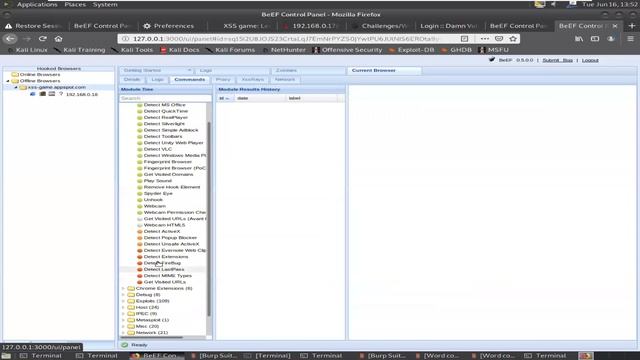
Task: Select the Spyder Eye module
Action: click(x=158, y=193)
